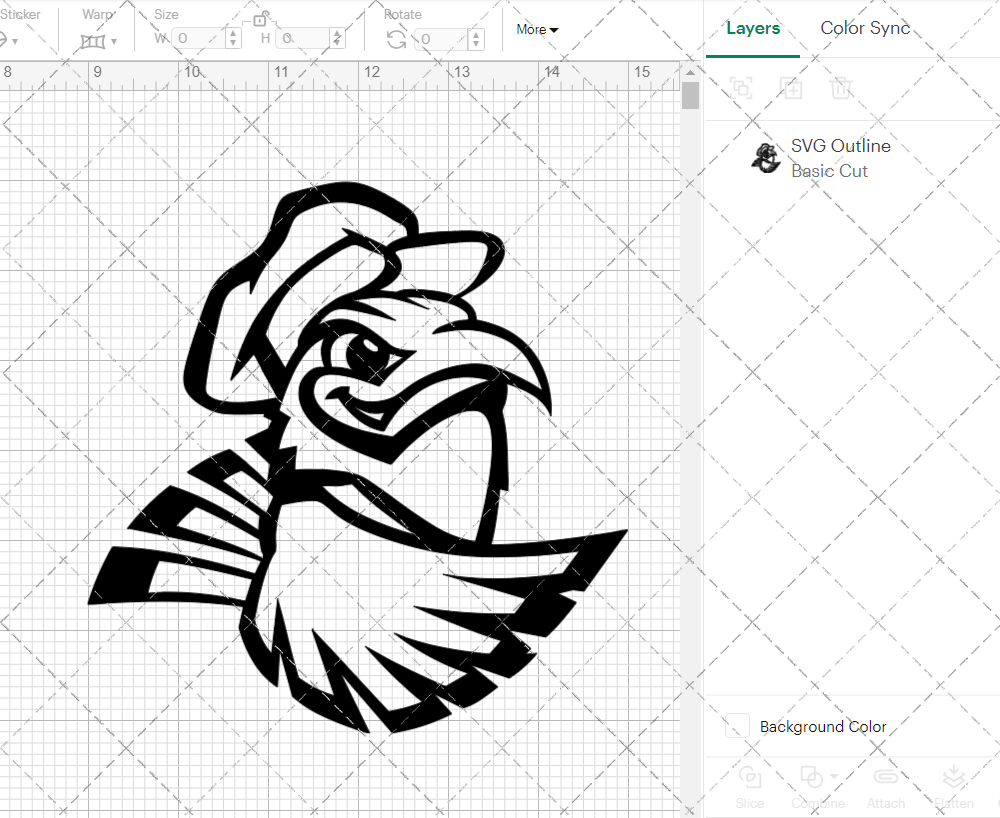Click the duplicate layer icon
The height and width of the screenshot is (818, 1000).
[792, 88]
